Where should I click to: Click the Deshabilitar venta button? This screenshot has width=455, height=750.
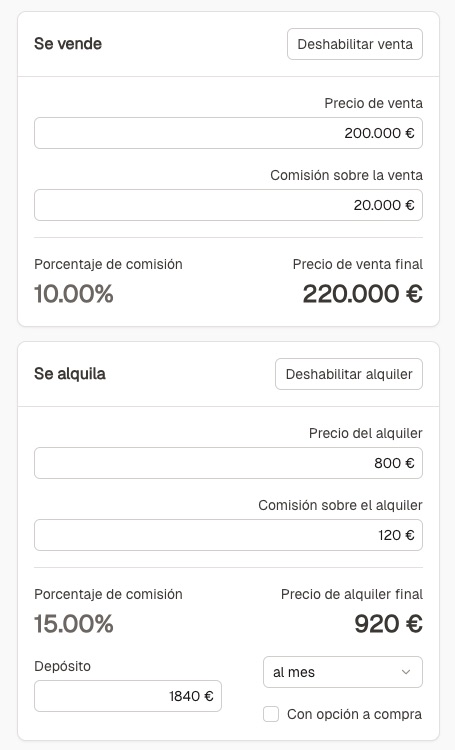pyautogui.click(x=355, y=44)
